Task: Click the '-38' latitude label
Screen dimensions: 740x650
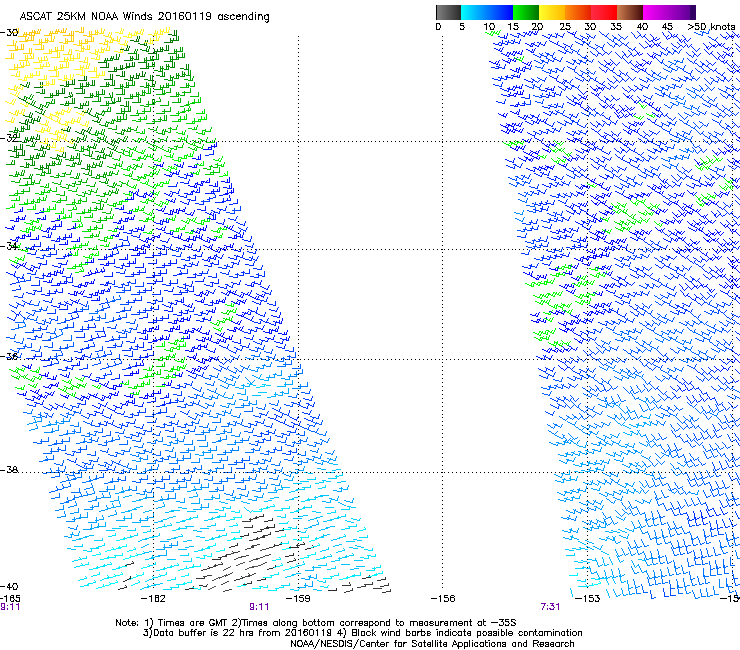Action: pos(10,470)
